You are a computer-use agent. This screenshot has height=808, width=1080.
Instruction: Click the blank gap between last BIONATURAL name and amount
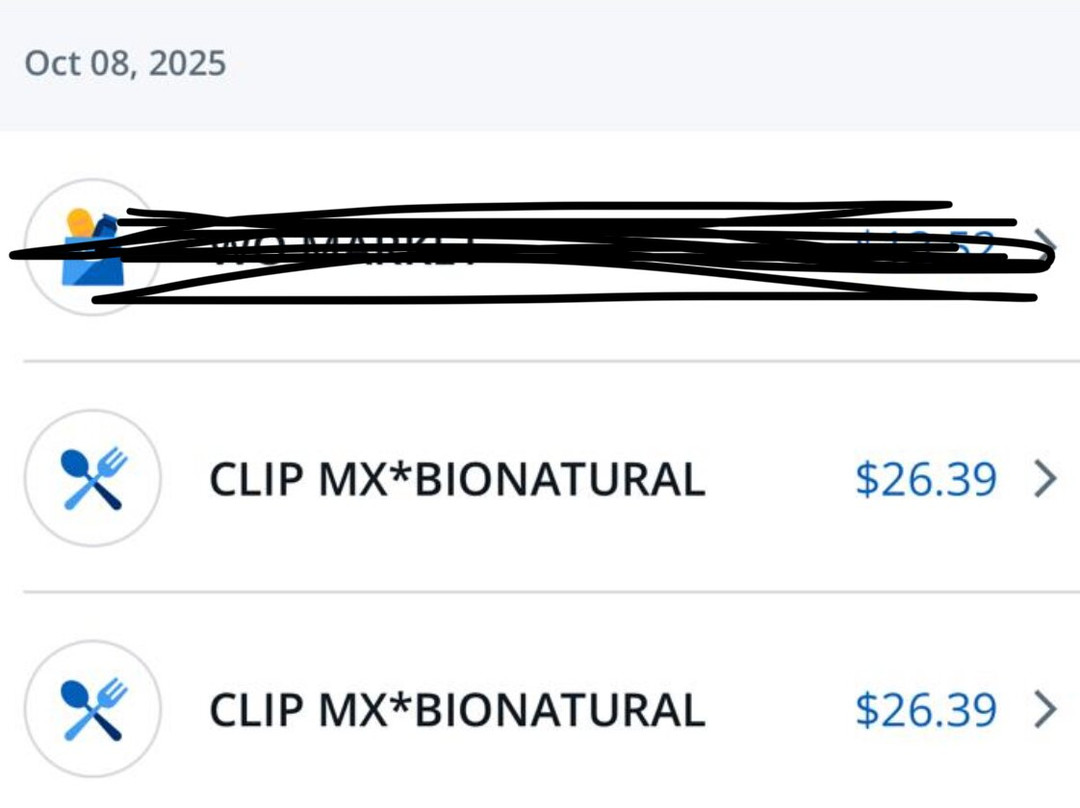pyautogui.click(x=780, y=710)
